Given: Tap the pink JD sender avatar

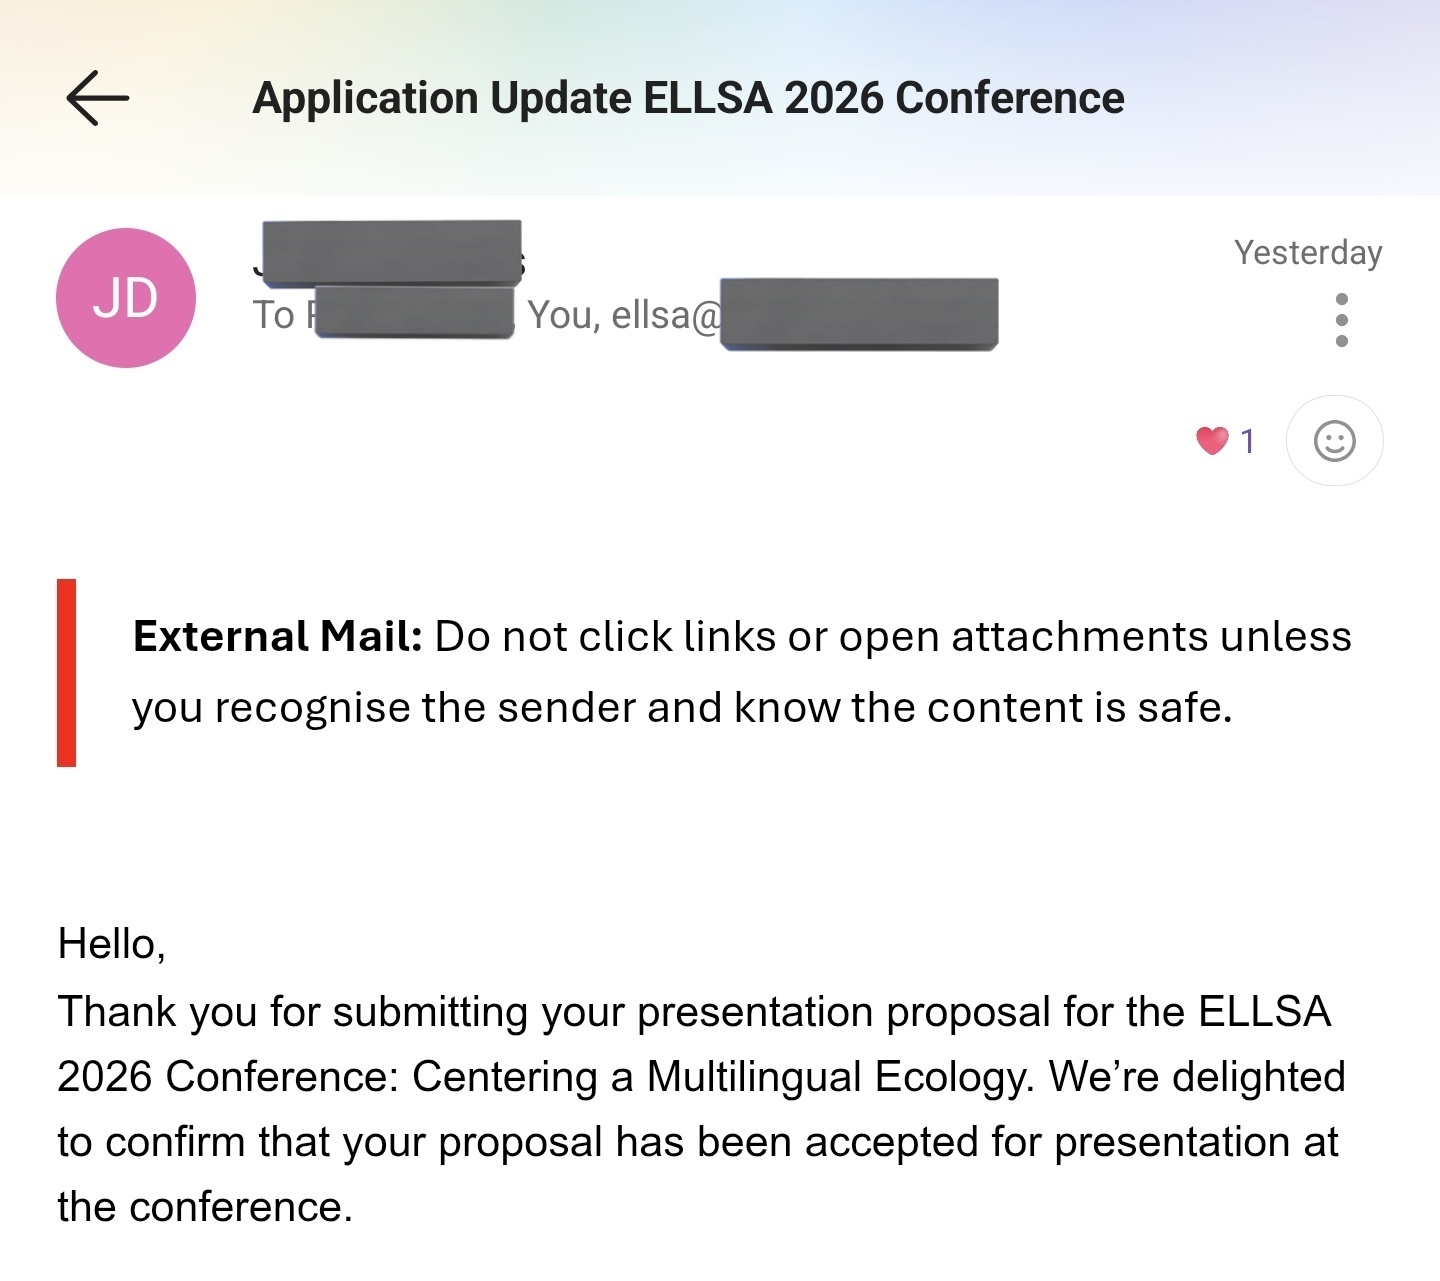Looking at the screenshot, I should (126, 298).
